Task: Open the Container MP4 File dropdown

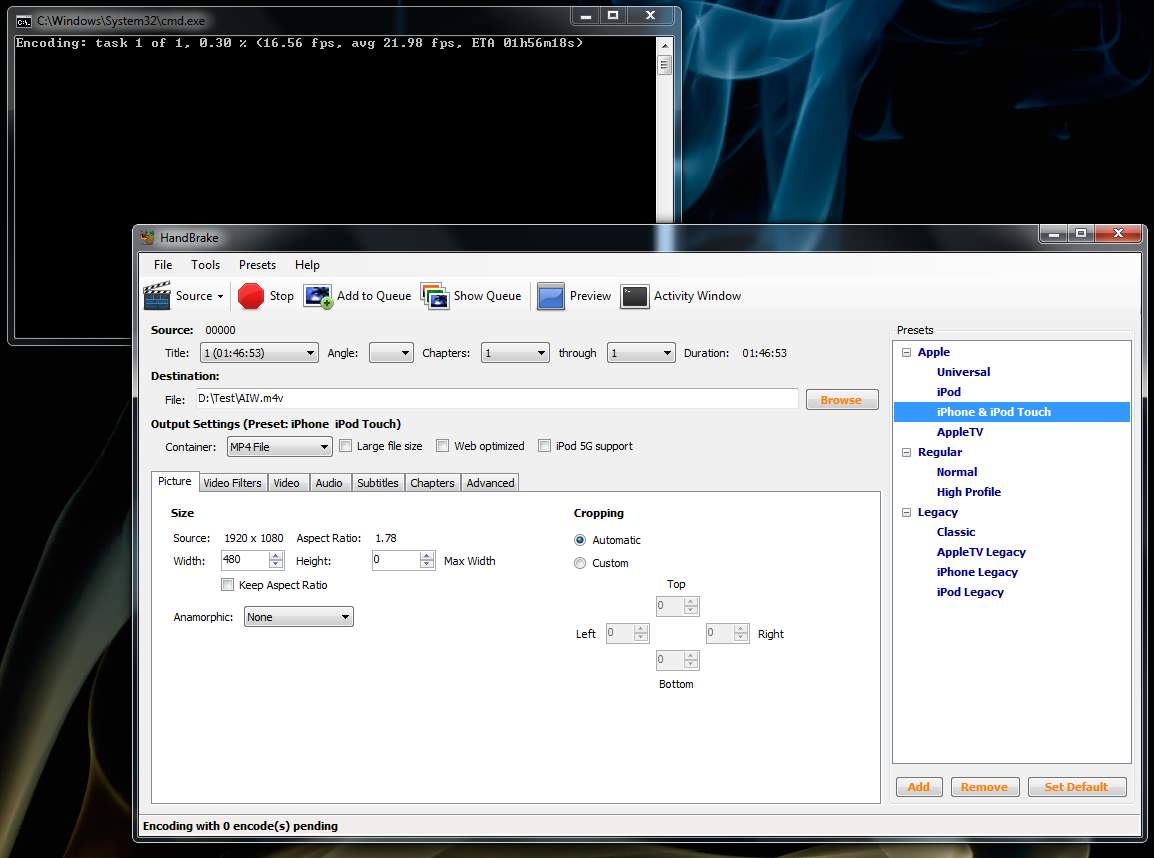Action: 279,447
